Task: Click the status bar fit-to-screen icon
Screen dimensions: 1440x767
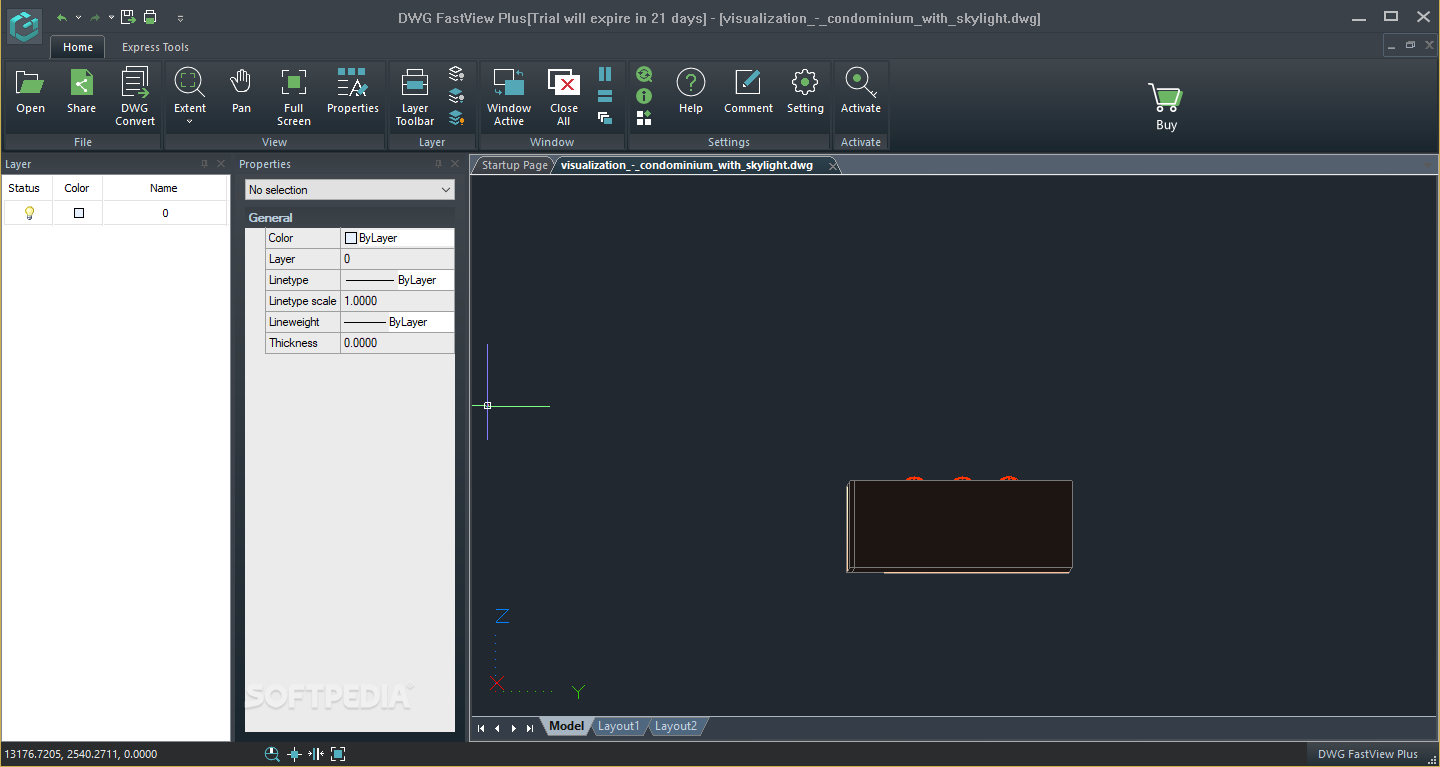Action: pyautogui.click(x=338, y=754)
